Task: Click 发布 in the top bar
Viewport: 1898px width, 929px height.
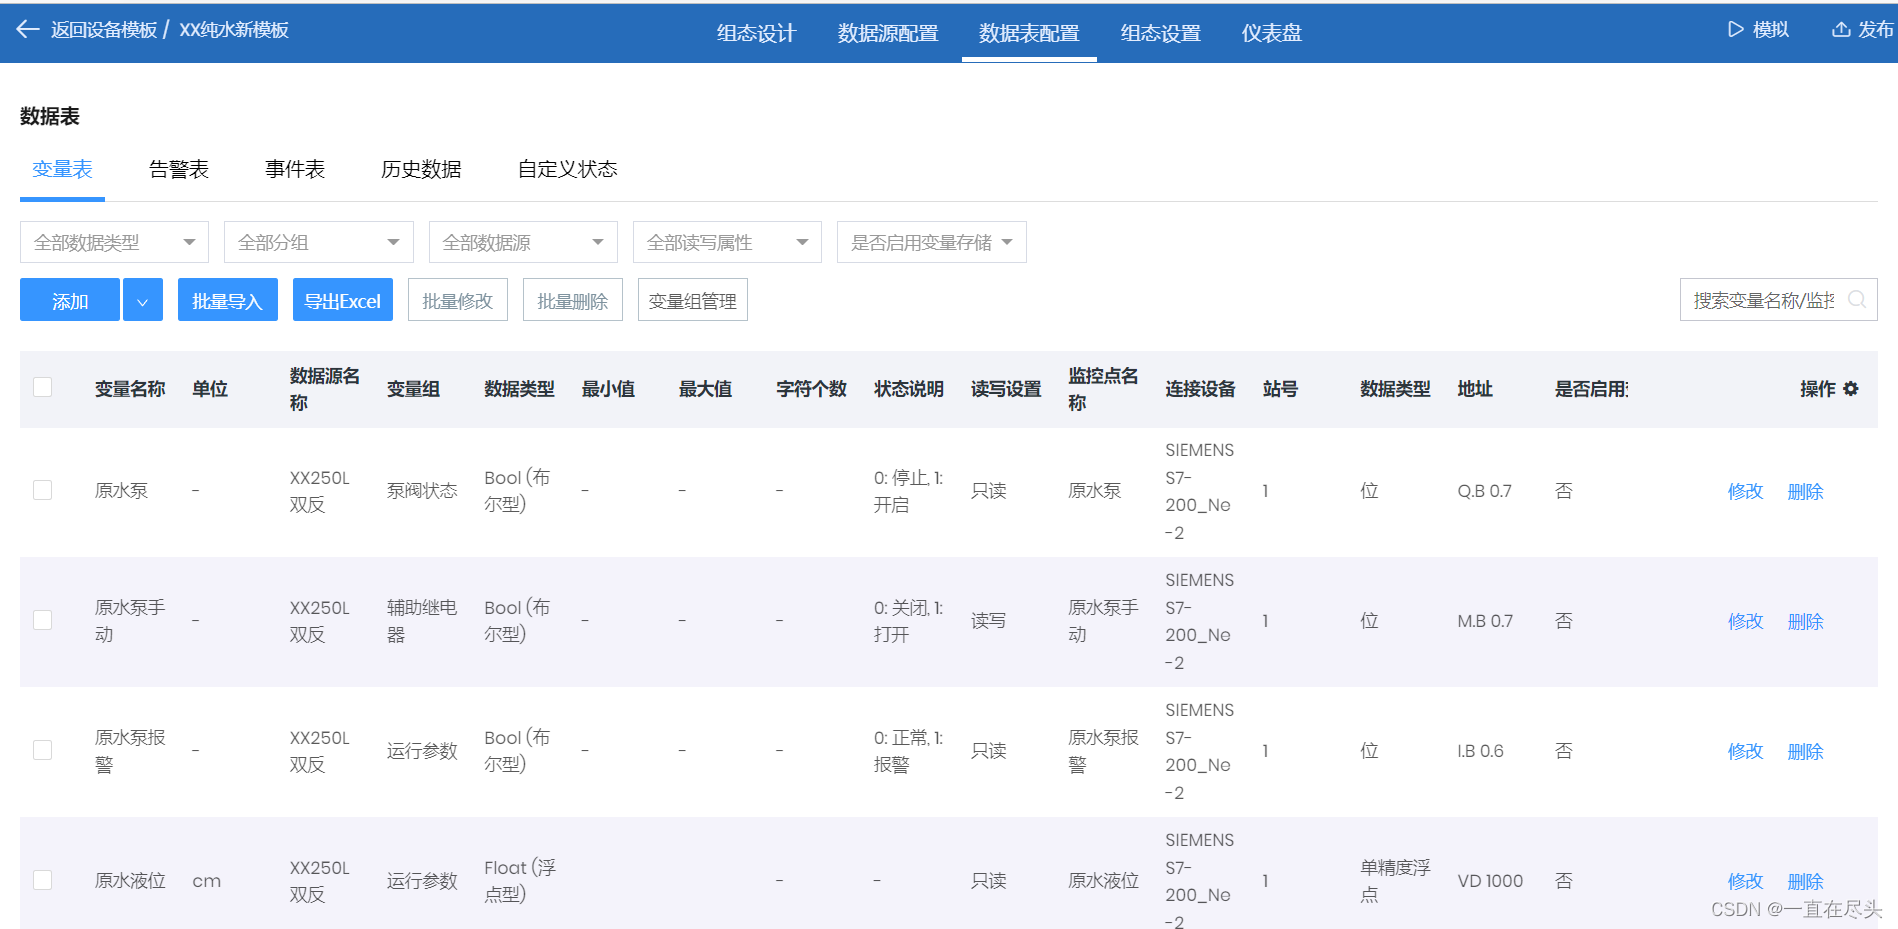Action: (x=1875, y=30)
